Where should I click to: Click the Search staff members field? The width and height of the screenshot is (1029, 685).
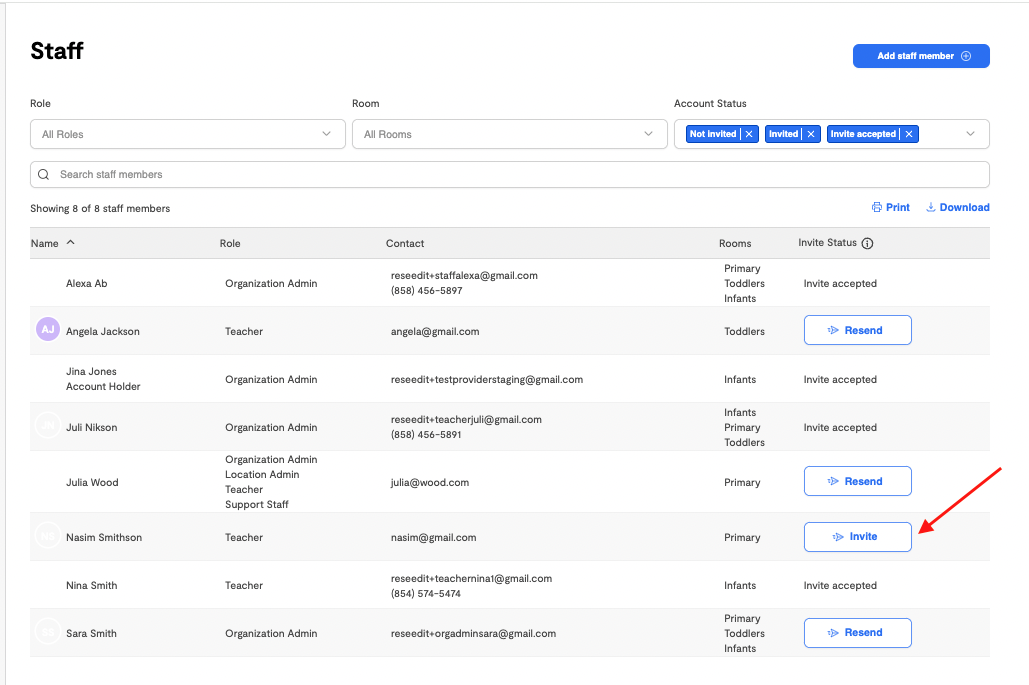pos(509,175)
